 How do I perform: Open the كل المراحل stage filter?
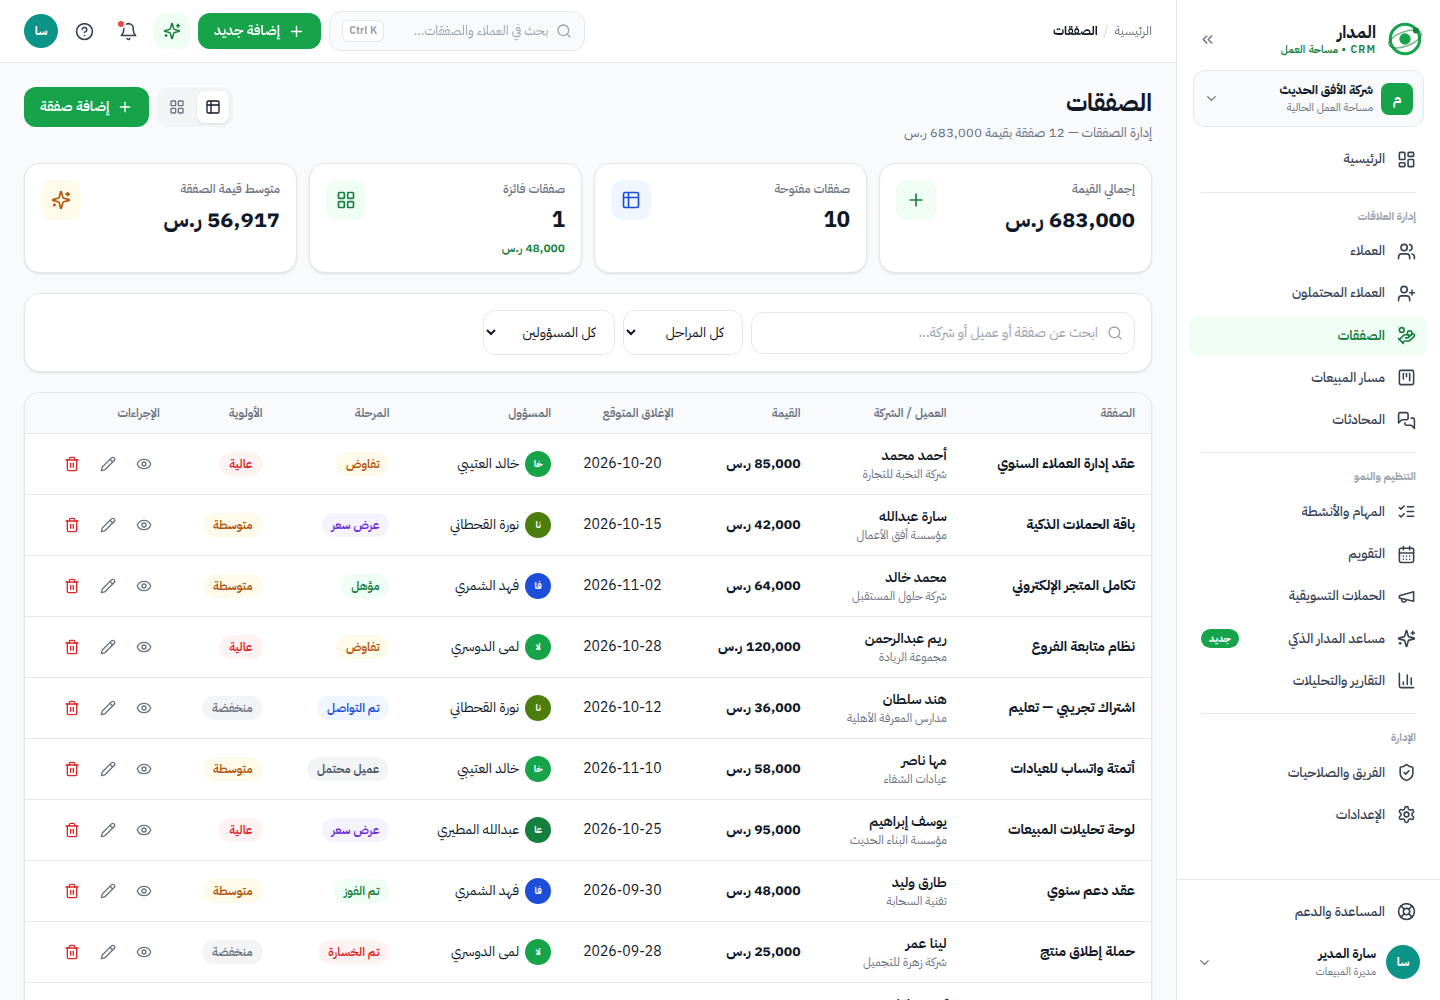tap(683, 333)
